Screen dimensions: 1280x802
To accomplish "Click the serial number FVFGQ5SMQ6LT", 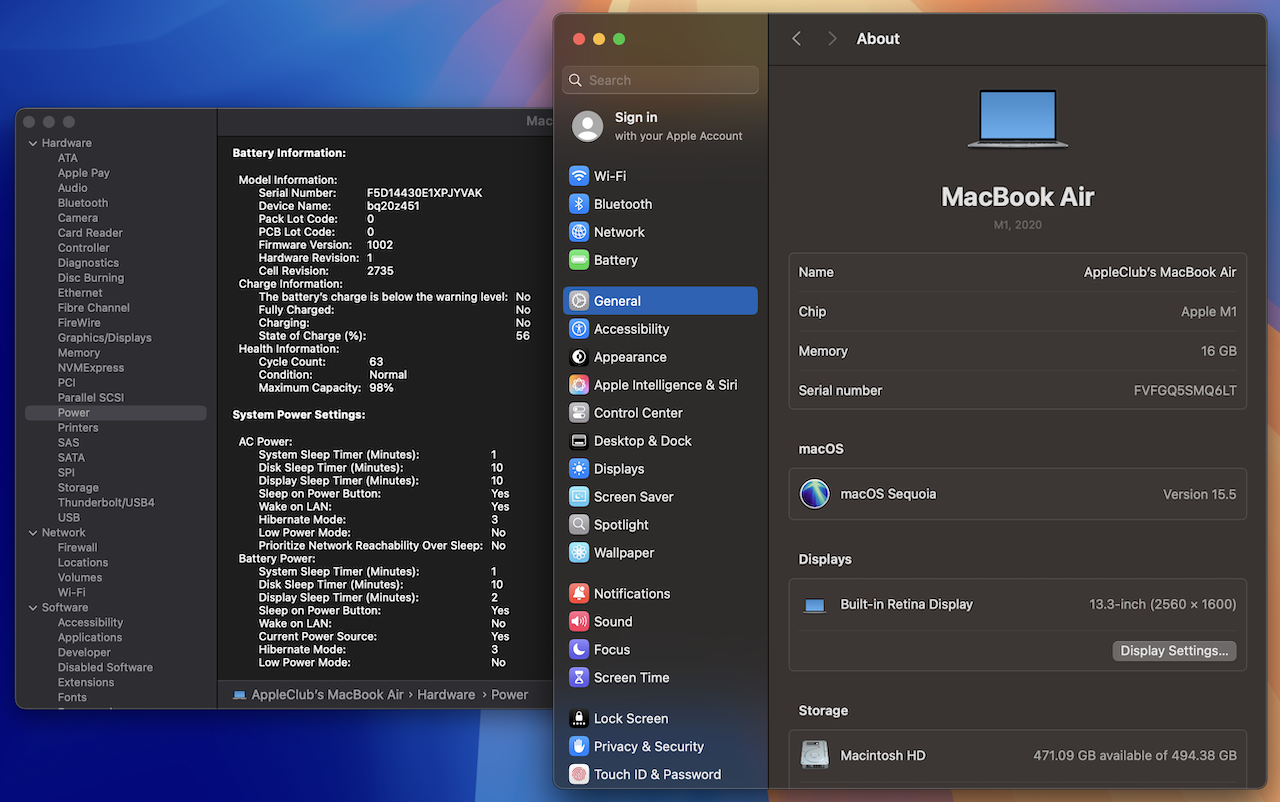I will tap(1185, 391).
